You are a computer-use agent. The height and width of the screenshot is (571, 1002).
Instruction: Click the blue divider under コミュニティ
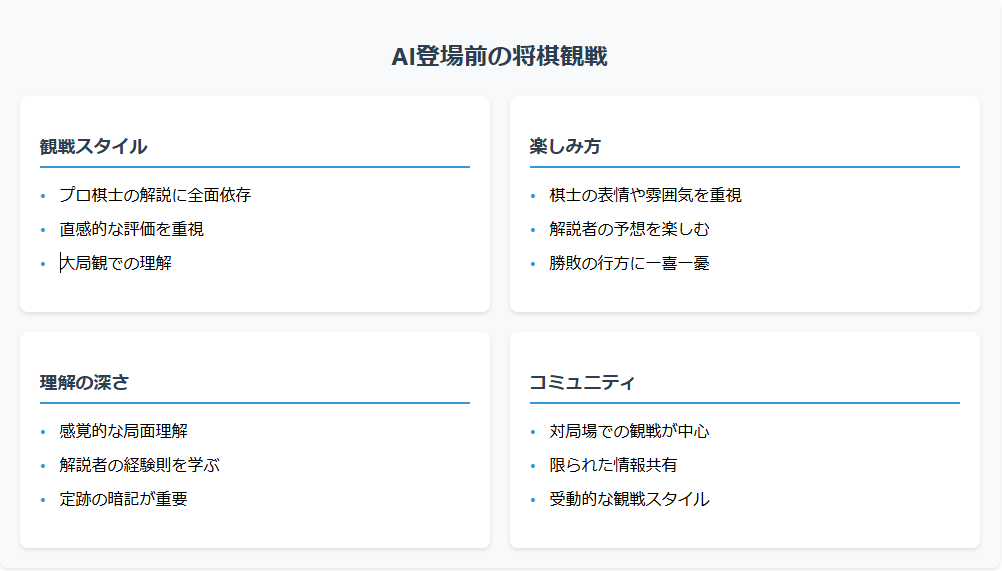pyautogui.click(x=744, y=403)
